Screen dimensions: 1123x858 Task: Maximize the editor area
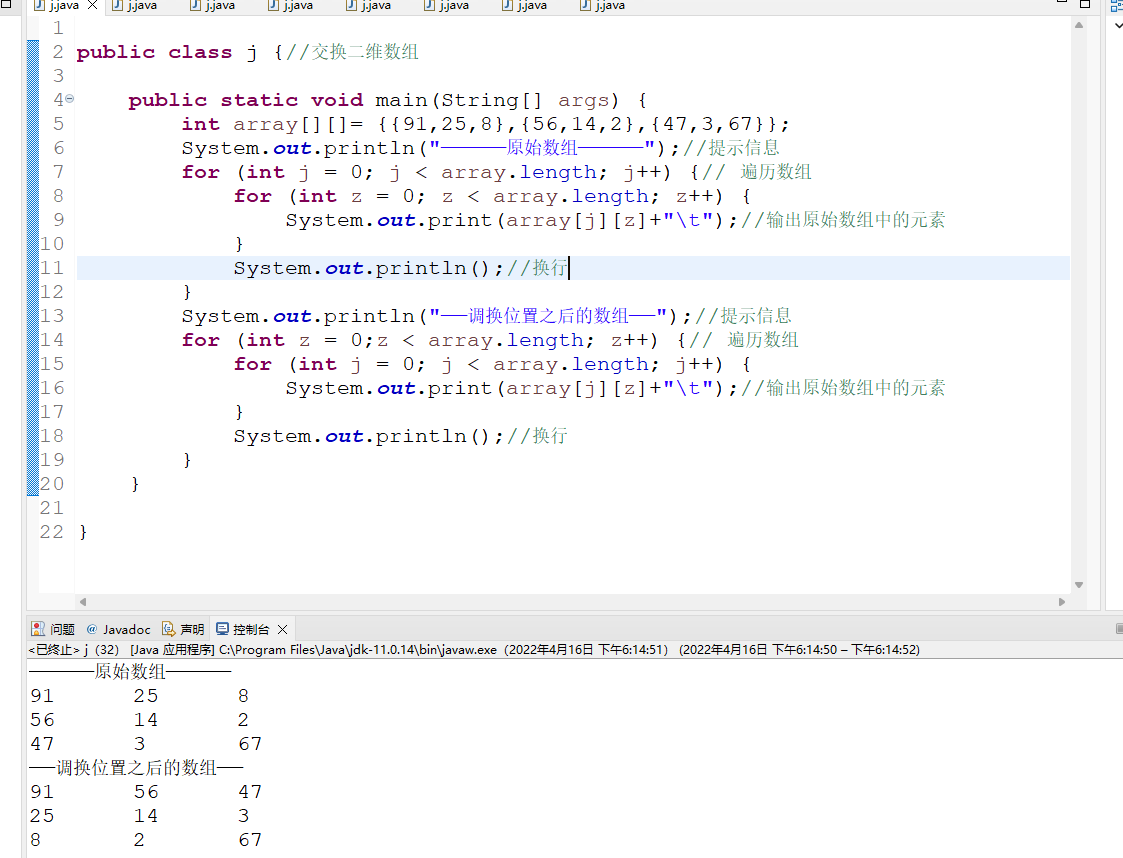point(1085,4)
